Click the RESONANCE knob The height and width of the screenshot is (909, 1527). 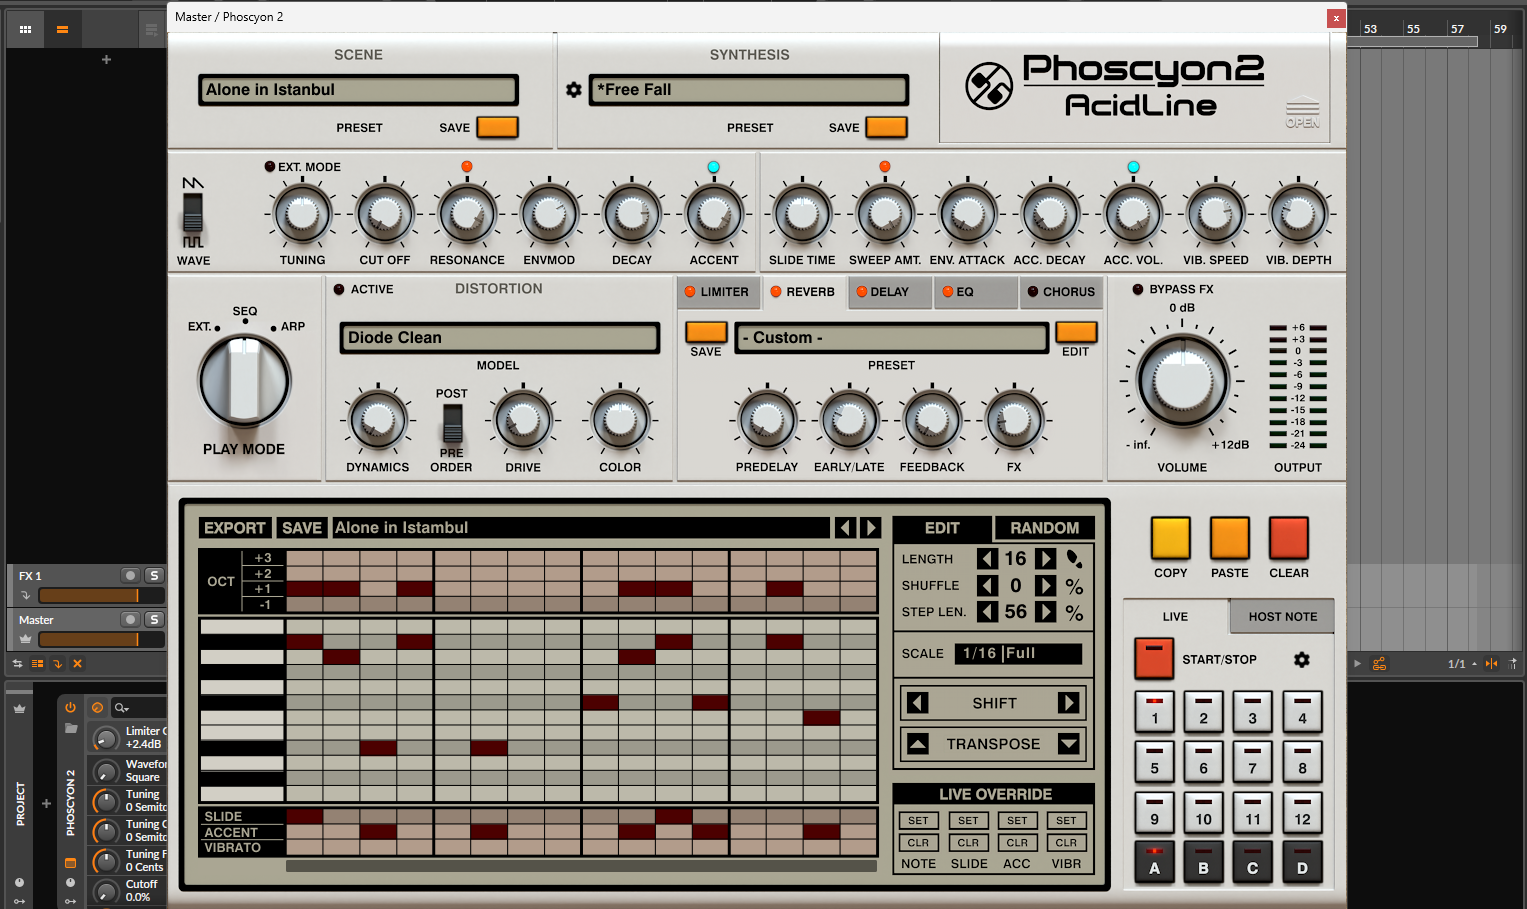click(x=467, y=214)
